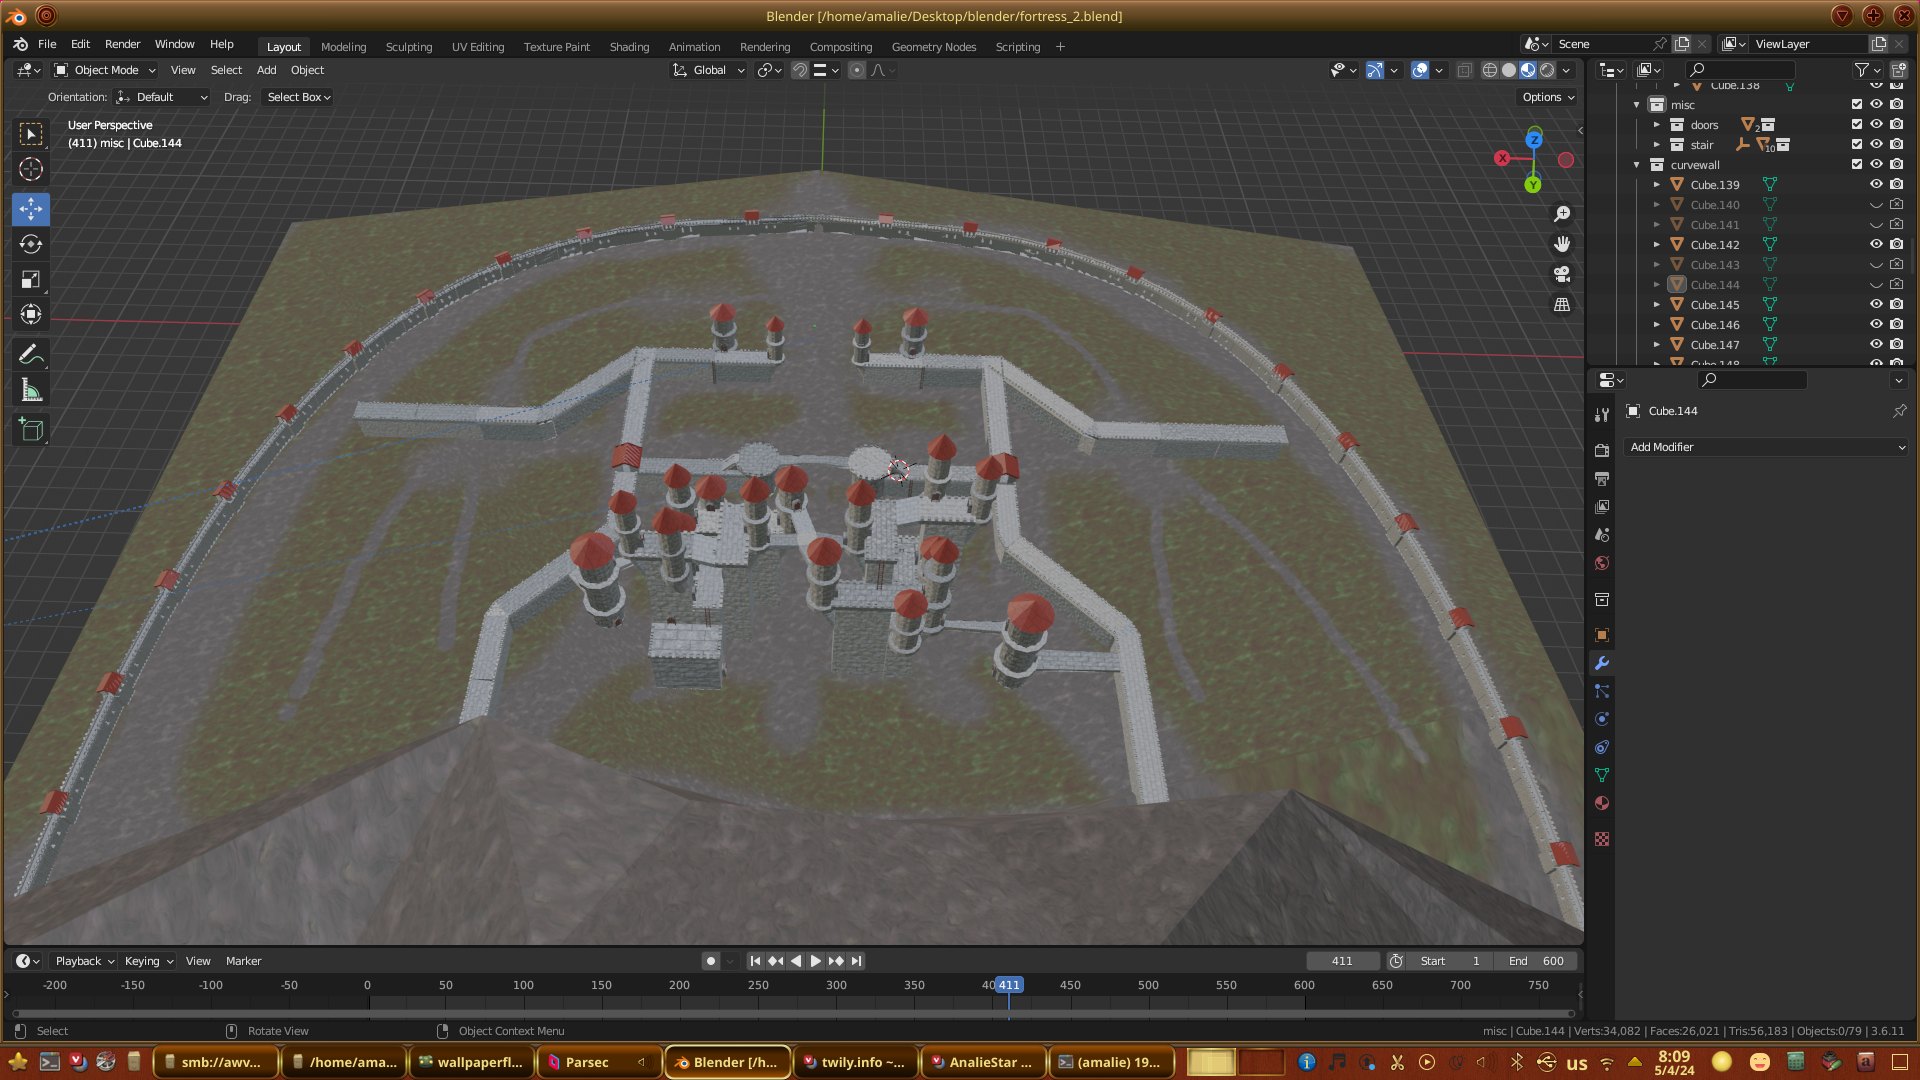Toggle camera view in viewport
The width and height of the screenshot is (1920, 1080).
1562,274
